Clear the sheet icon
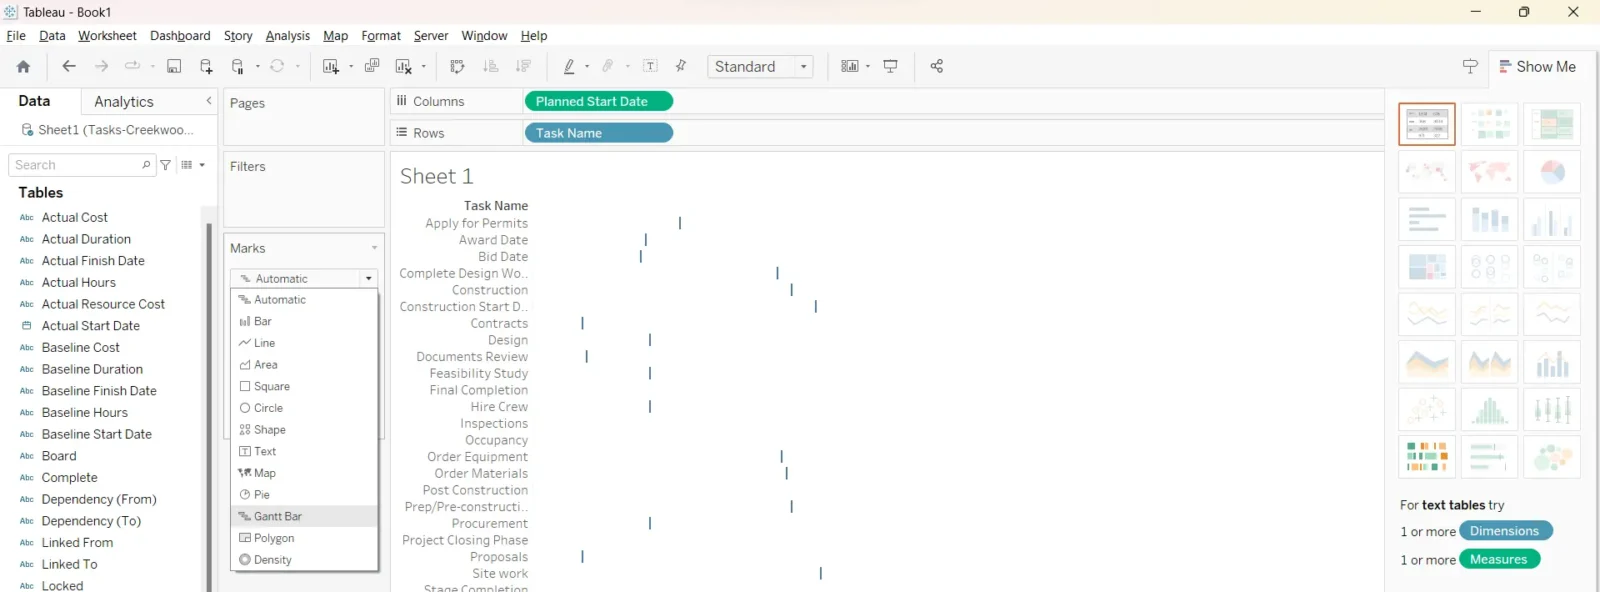Screen dimensions: 1600x592 tap(404, 66)
